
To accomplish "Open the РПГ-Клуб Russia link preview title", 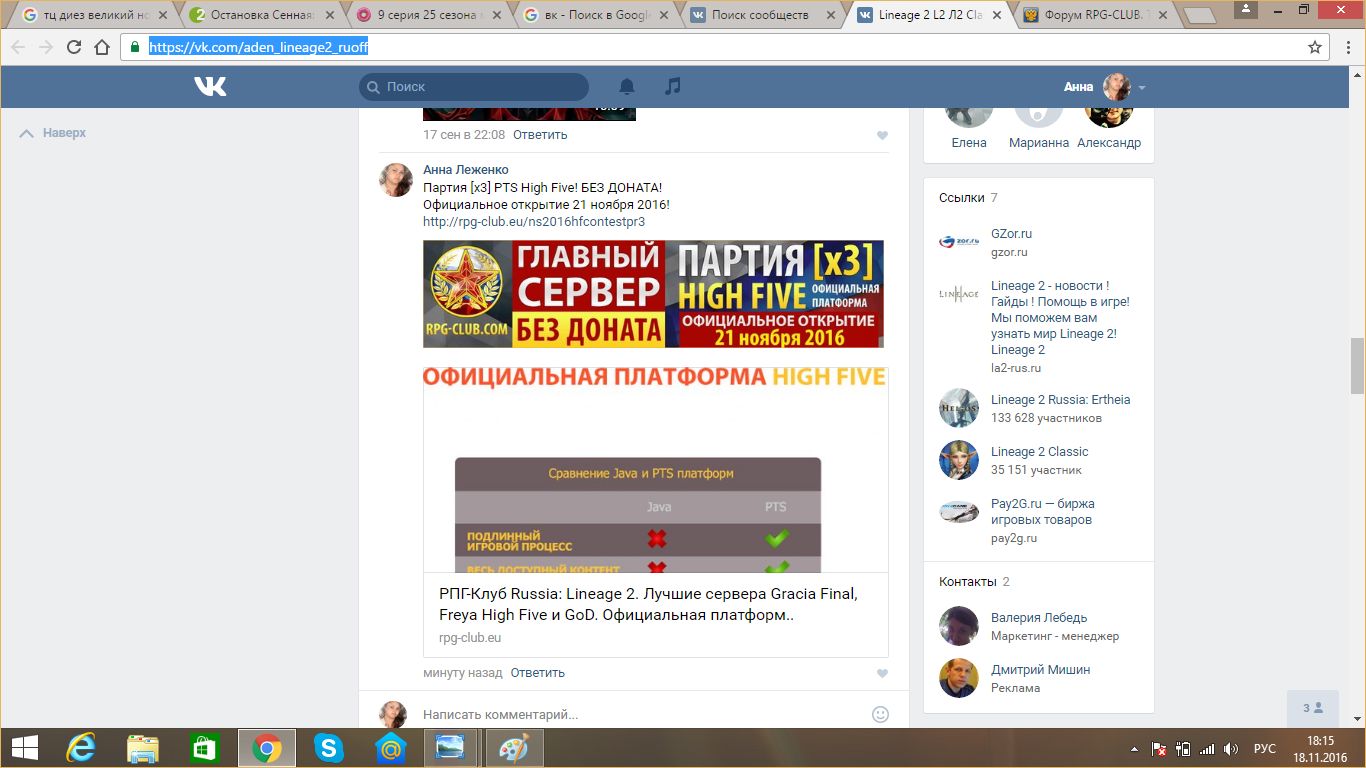I will [648, 604].
